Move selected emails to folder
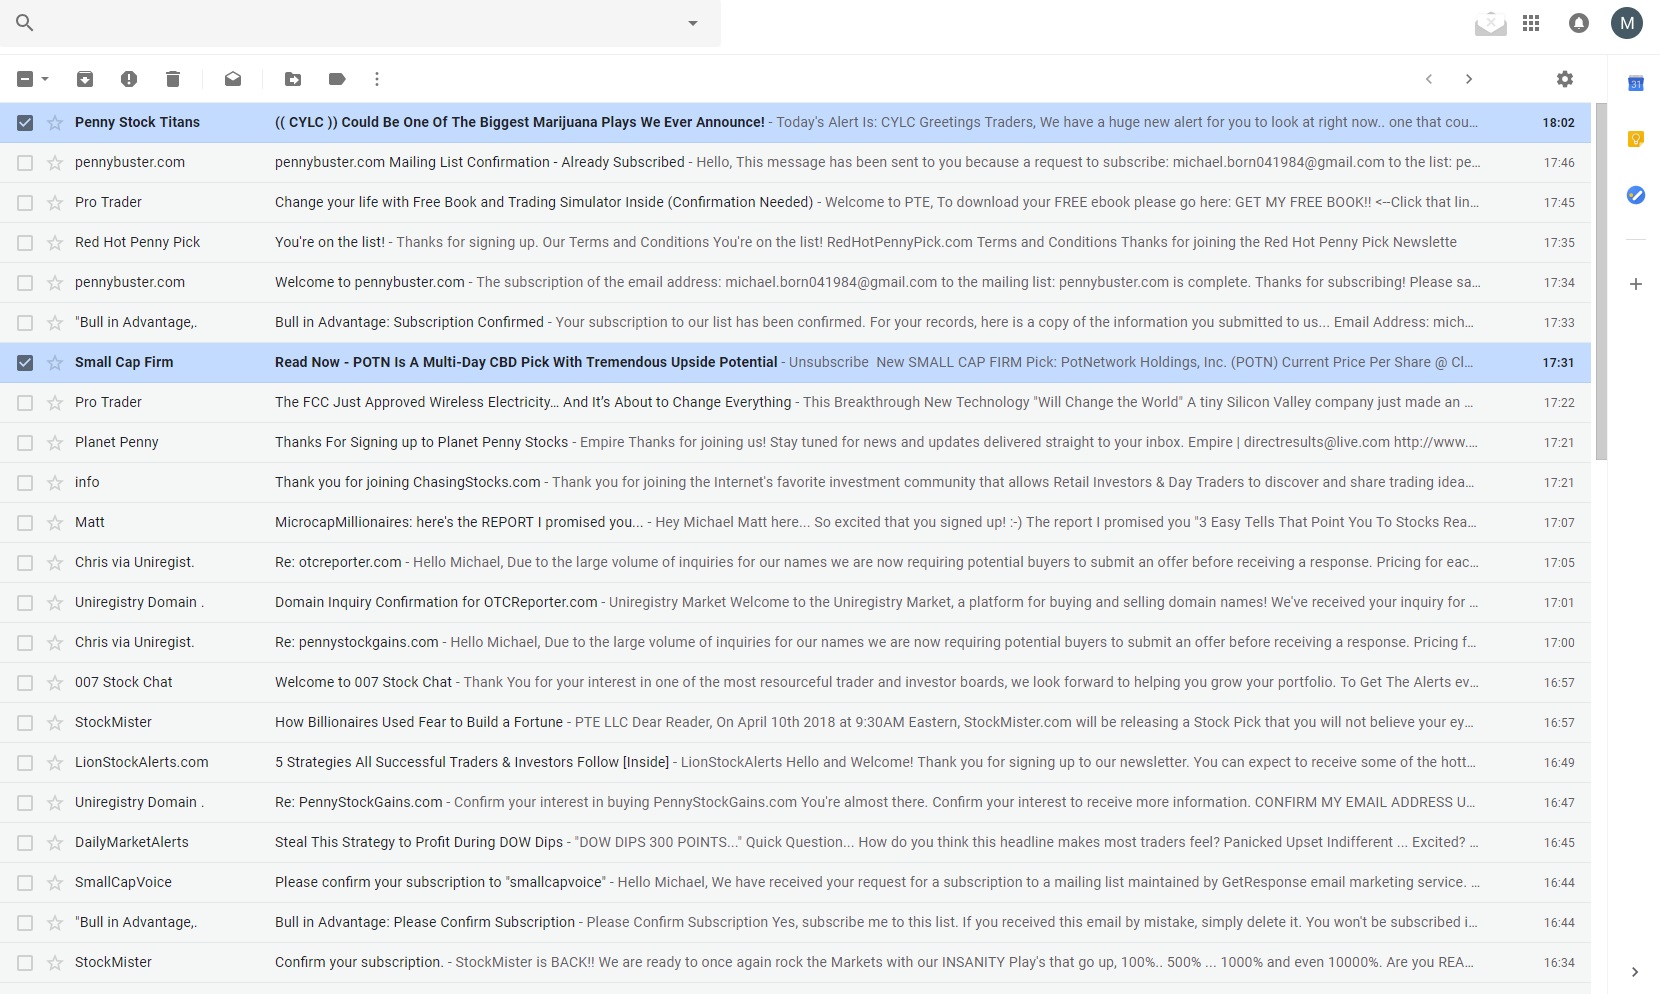1660x994 pixels. 293,79
